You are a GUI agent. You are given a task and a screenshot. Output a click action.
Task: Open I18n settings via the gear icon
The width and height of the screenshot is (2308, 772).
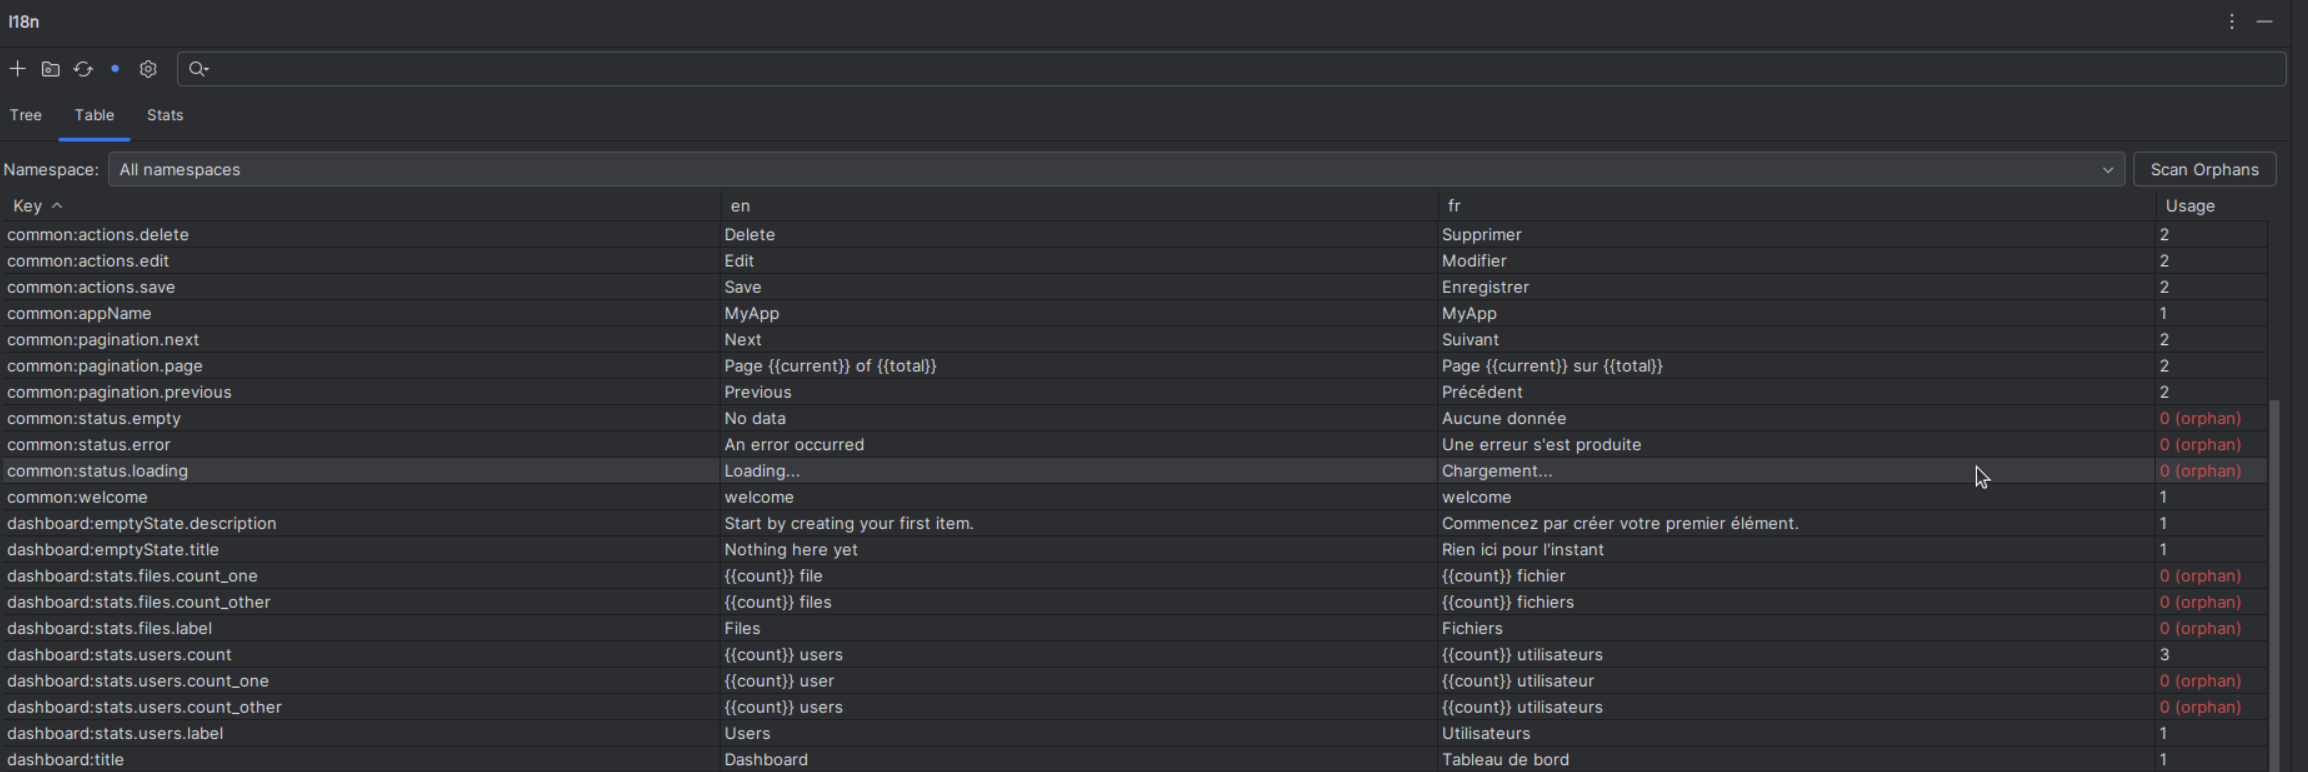148,69
